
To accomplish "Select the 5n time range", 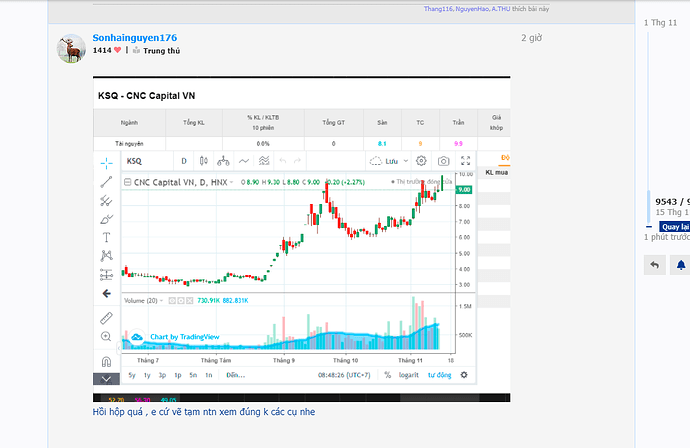I will (193, 375).
